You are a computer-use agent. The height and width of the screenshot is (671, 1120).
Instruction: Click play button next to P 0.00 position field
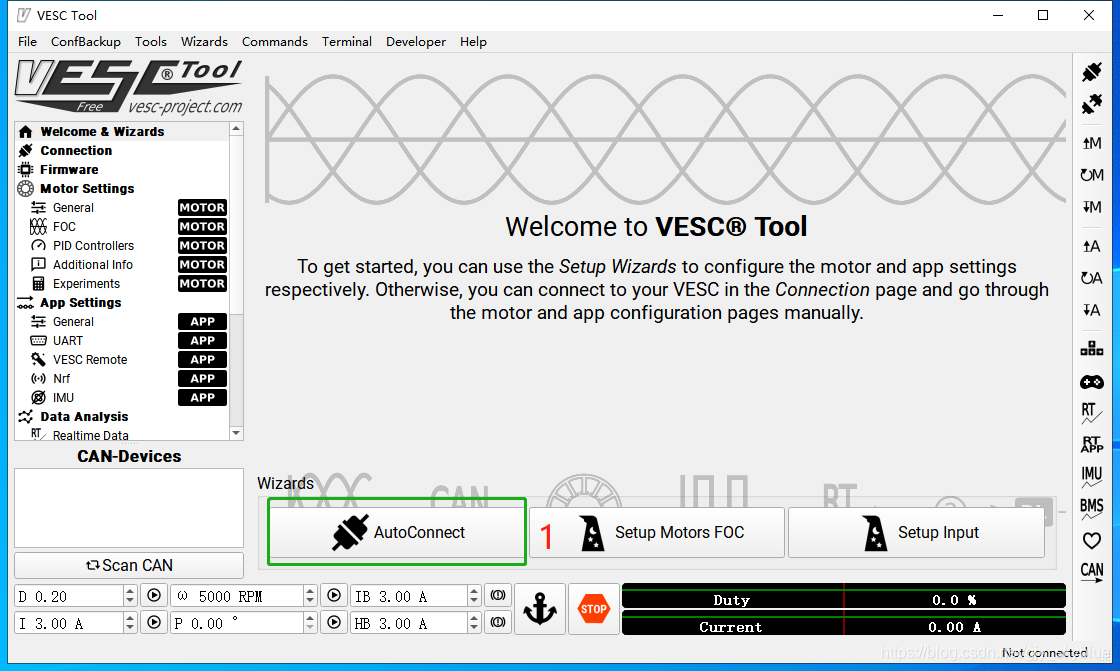[334, 622]
